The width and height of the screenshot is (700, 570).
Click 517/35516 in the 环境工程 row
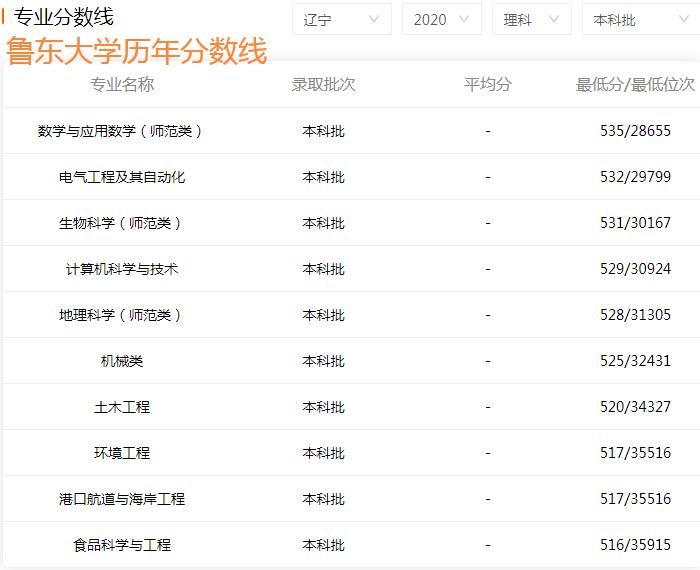click(635, 453)
